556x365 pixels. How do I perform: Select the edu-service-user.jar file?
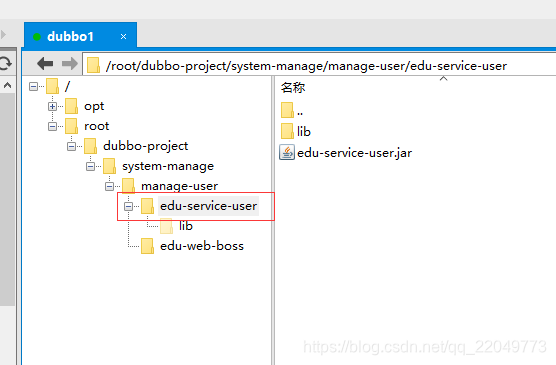pyautogui.click(x=355, y=153)
